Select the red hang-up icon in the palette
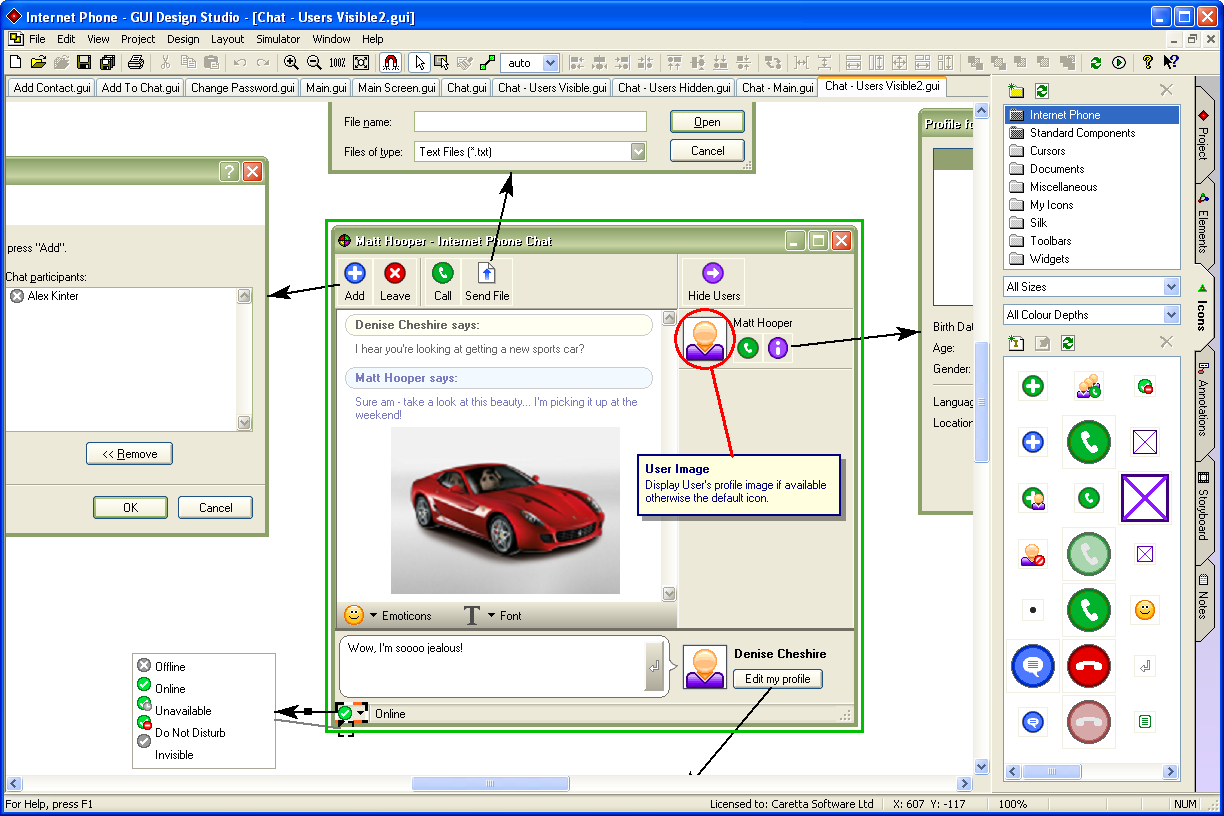The image size is (1224, 816). [1088, 666]
